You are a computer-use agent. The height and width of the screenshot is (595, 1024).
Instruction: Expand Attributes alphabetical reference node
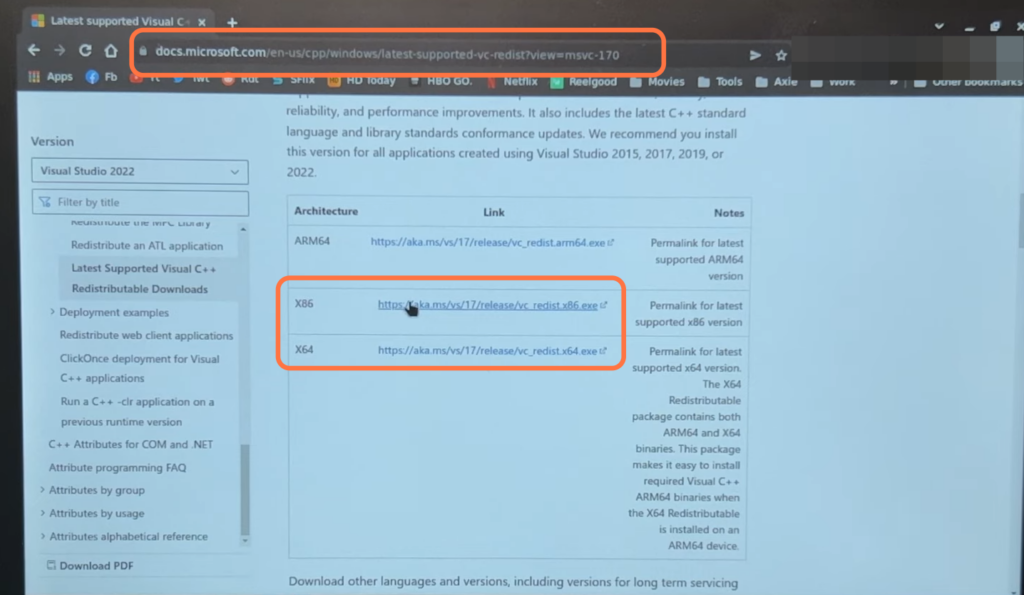click(x=42, y=536)
